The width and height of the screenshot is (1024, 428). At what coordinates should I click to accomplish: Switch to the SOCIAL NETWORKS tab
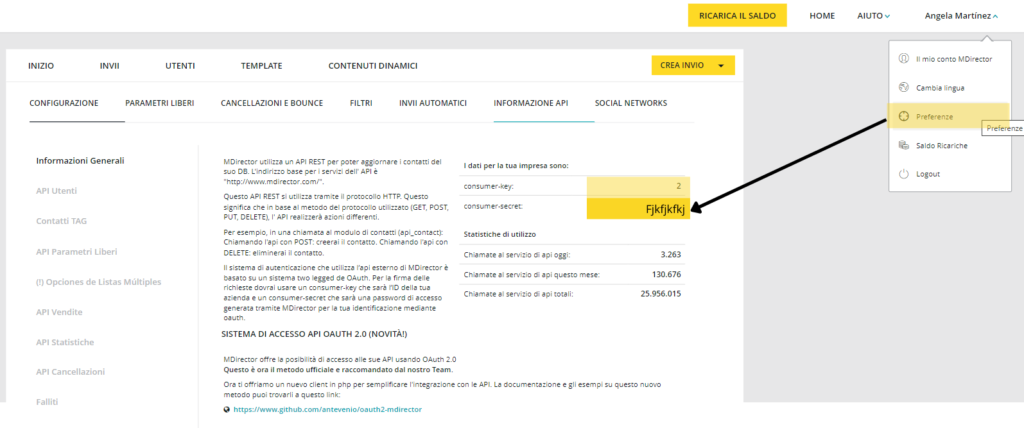(631, 103)
